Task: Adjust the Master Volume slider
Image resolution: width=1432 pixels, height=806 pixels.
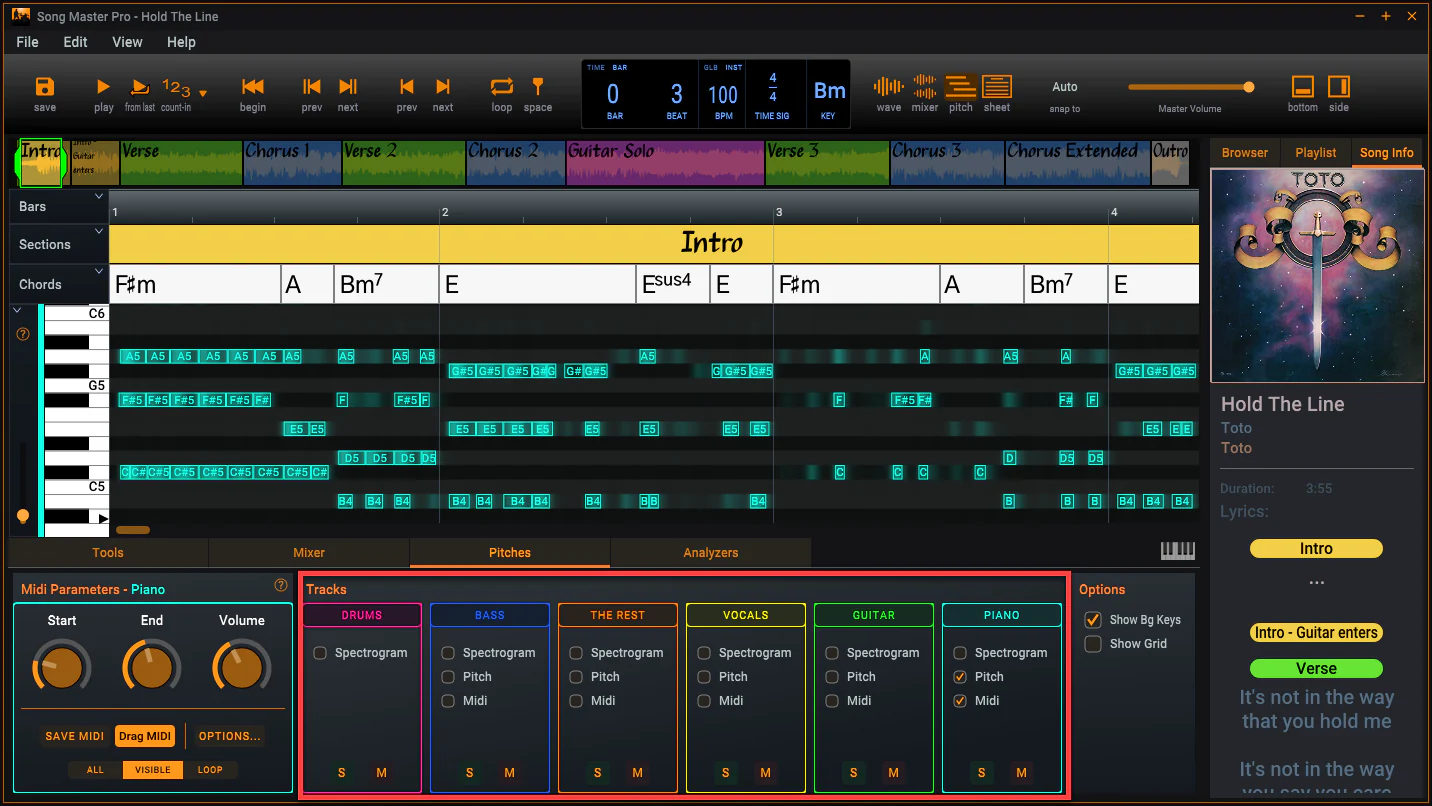Action: (x=1190, y=87)
